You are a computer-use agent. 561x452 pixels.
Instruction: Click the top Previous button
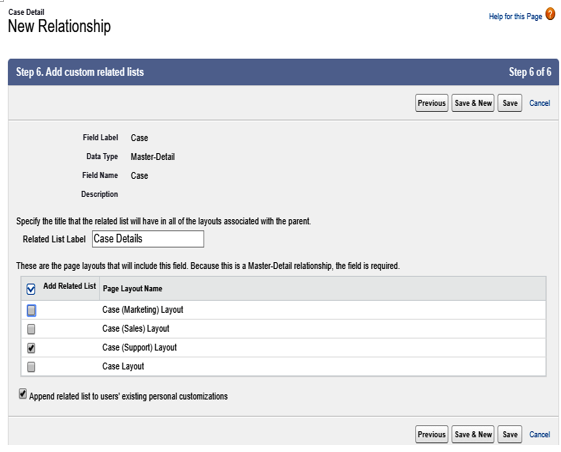point(431,103)
